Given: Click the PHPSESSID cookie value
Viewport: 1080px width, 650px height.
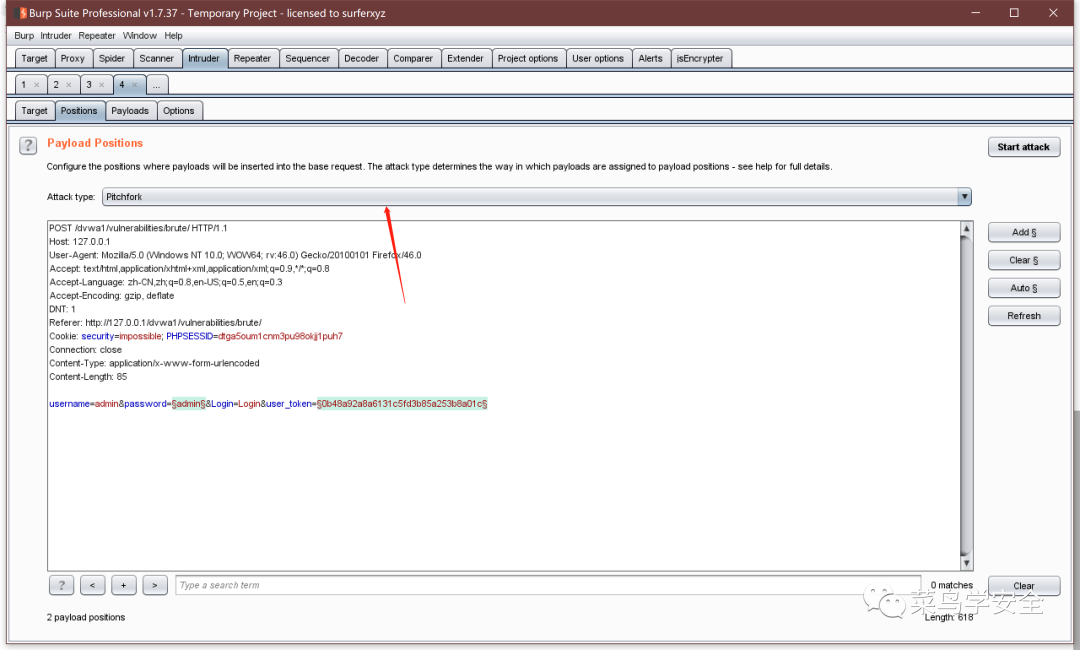Looking at the screenshot, I should click(280, 337).
